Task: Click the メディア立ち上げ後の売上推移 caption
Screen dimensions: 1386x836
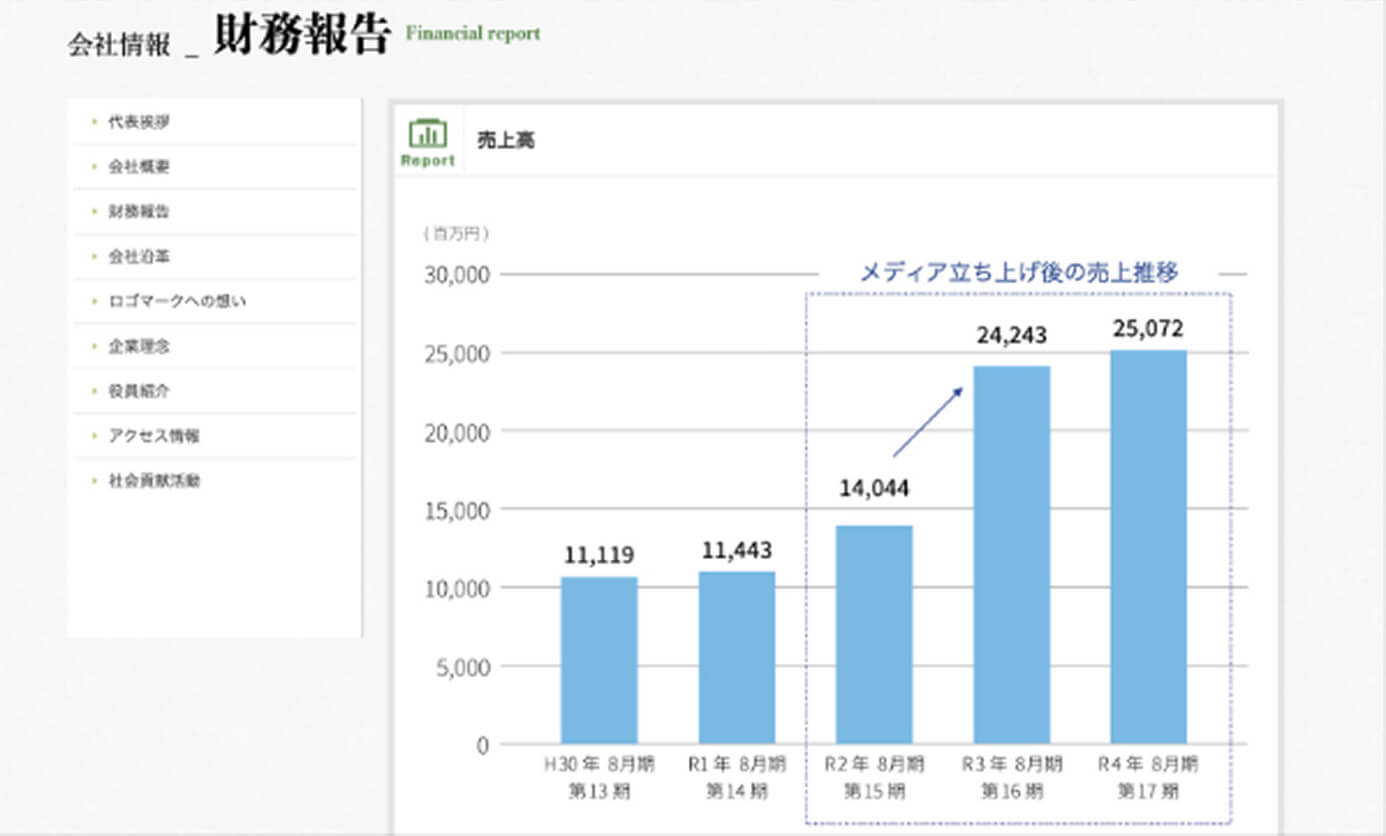Action: (1020, 272)
